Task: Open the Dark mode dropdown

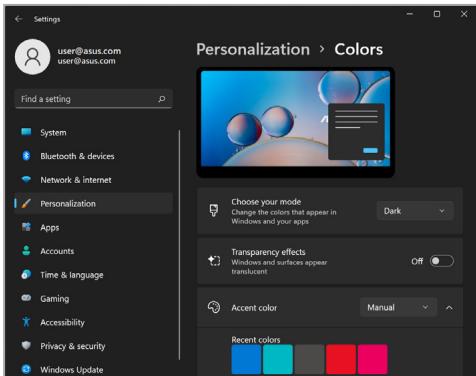Action: tap(415, 211)
